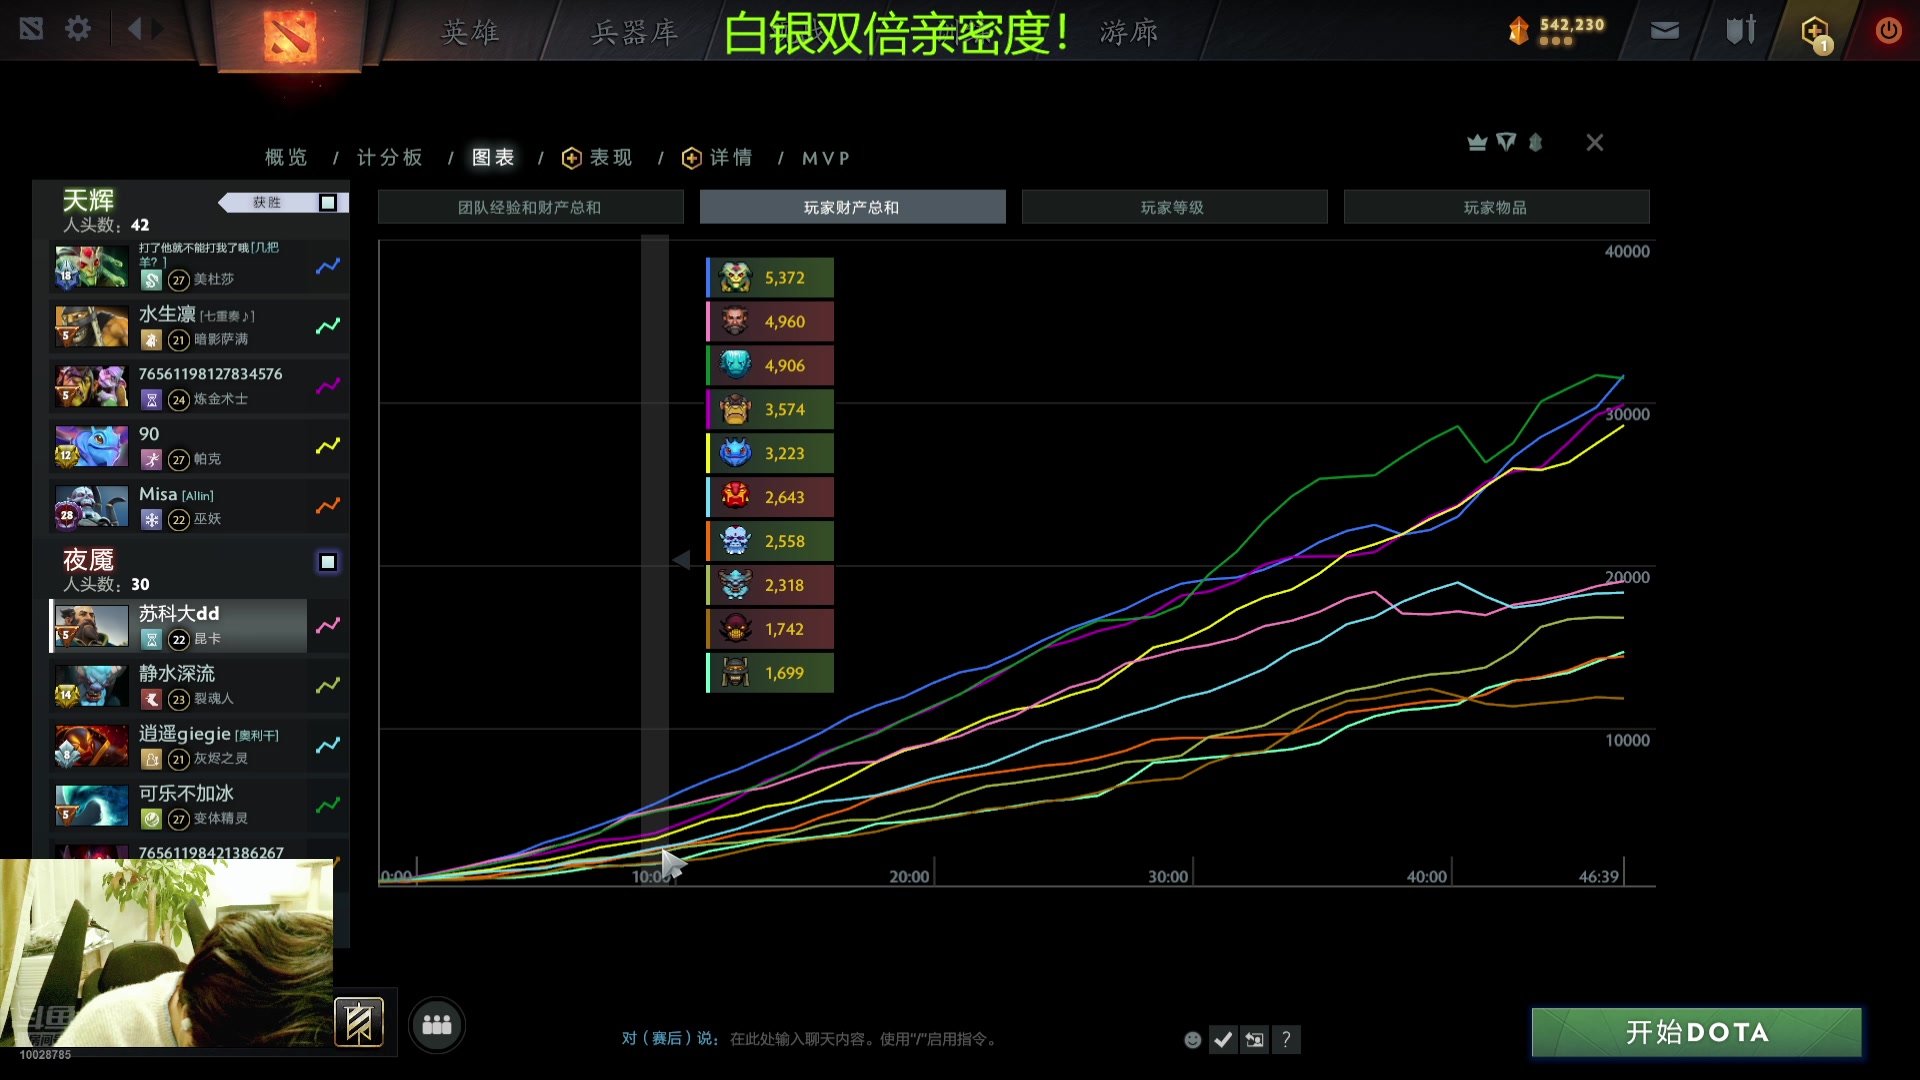
Task: Select legend entry with 4,960 net worth
Action: [x=770, y=322]
